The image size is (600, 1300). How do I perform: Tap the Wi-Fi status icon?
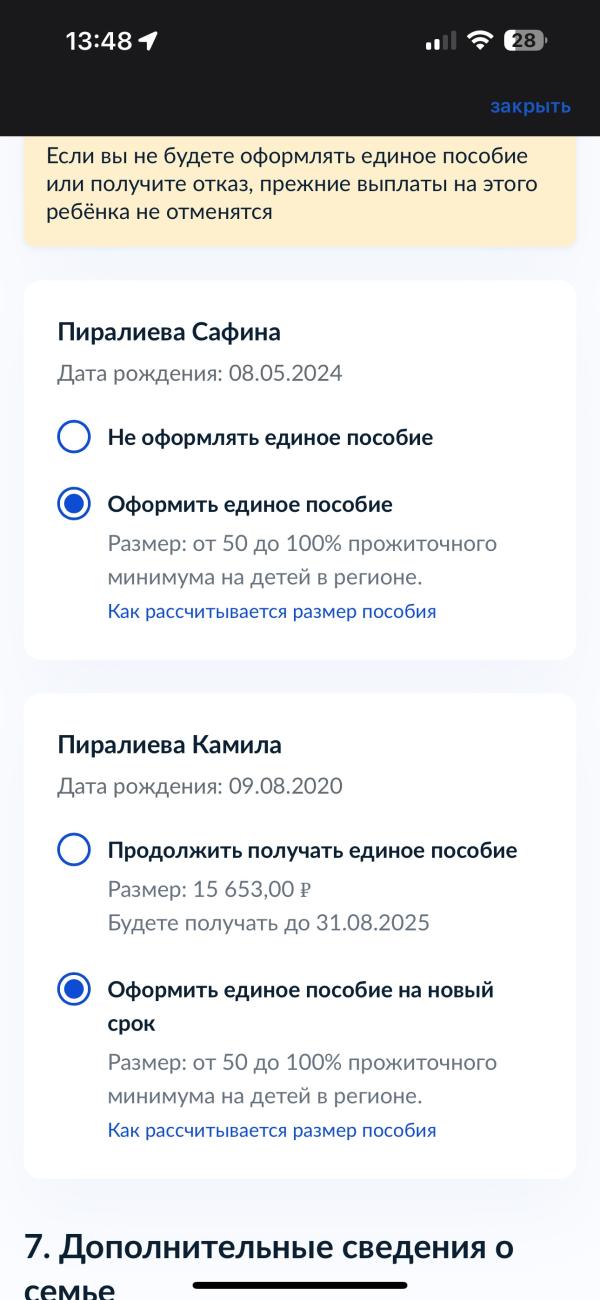[481, 41]
